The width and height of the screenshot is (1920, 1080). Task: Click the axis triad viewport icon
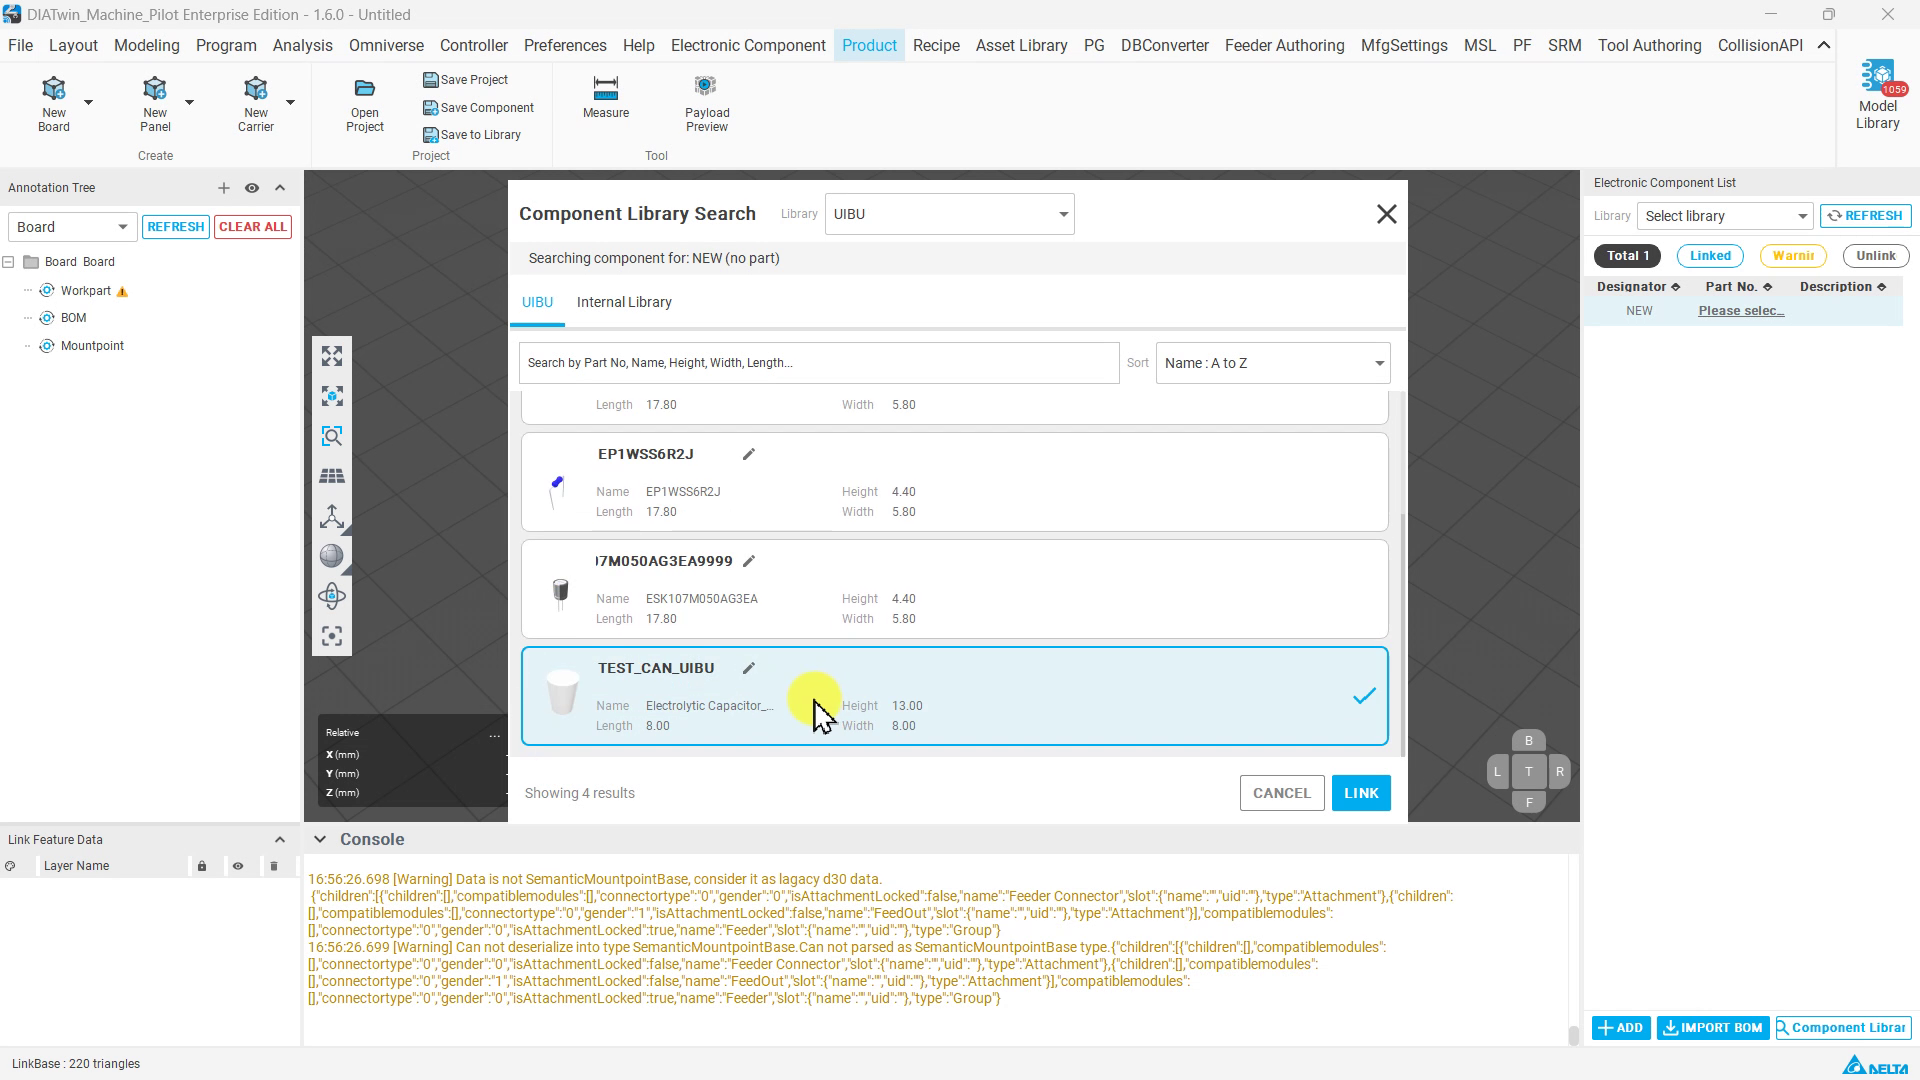pyautogui.click(x=332, y=516)
